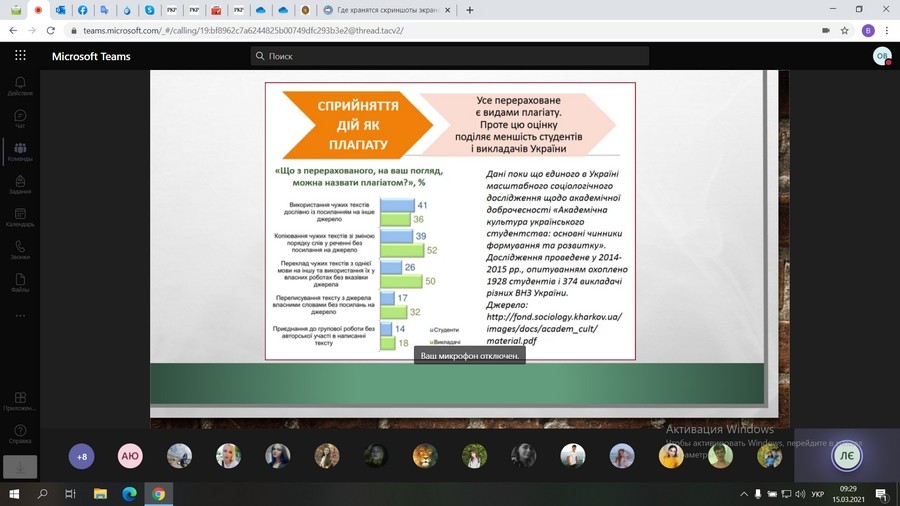
Task: Click the shared slide with plagiarism chart
Action: pos(450,221)
